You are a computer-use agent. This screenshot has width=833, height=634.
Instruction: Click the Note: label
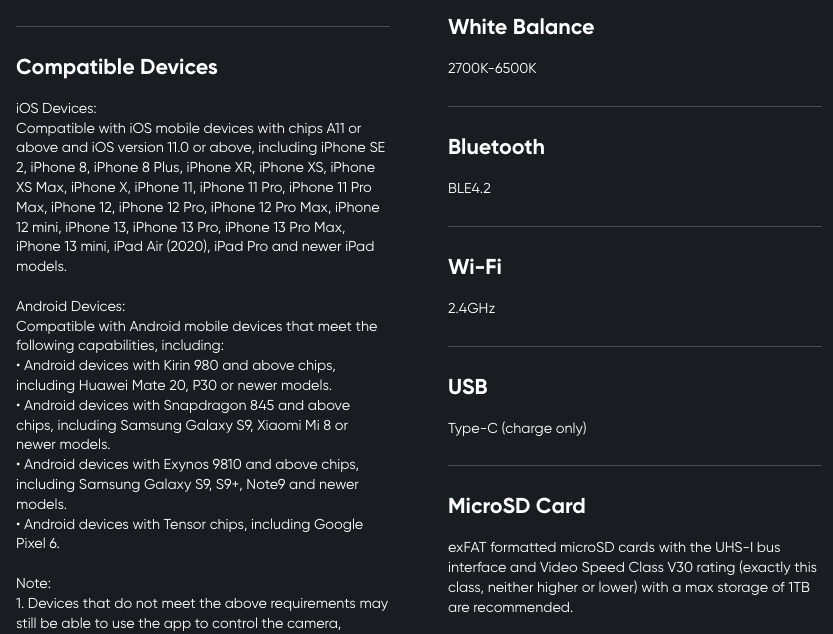[33, 584]
